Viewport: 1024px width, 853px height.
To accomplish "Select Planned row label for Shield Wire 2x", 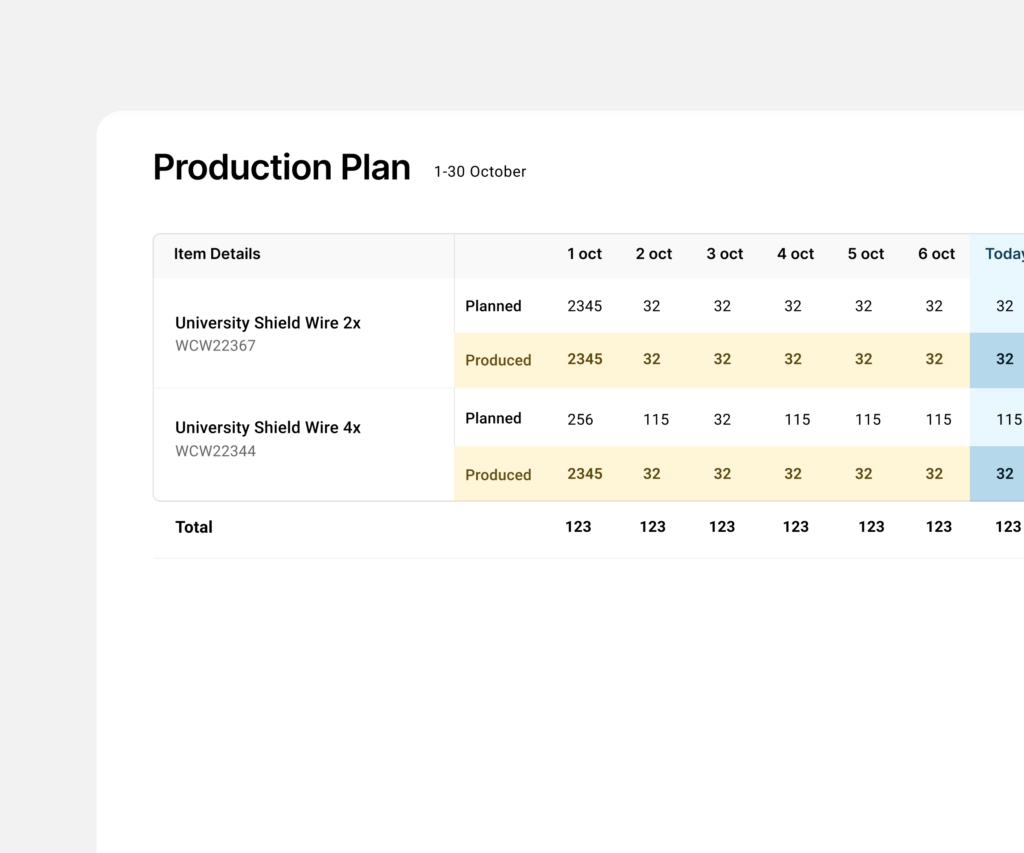I will (493, 306).
